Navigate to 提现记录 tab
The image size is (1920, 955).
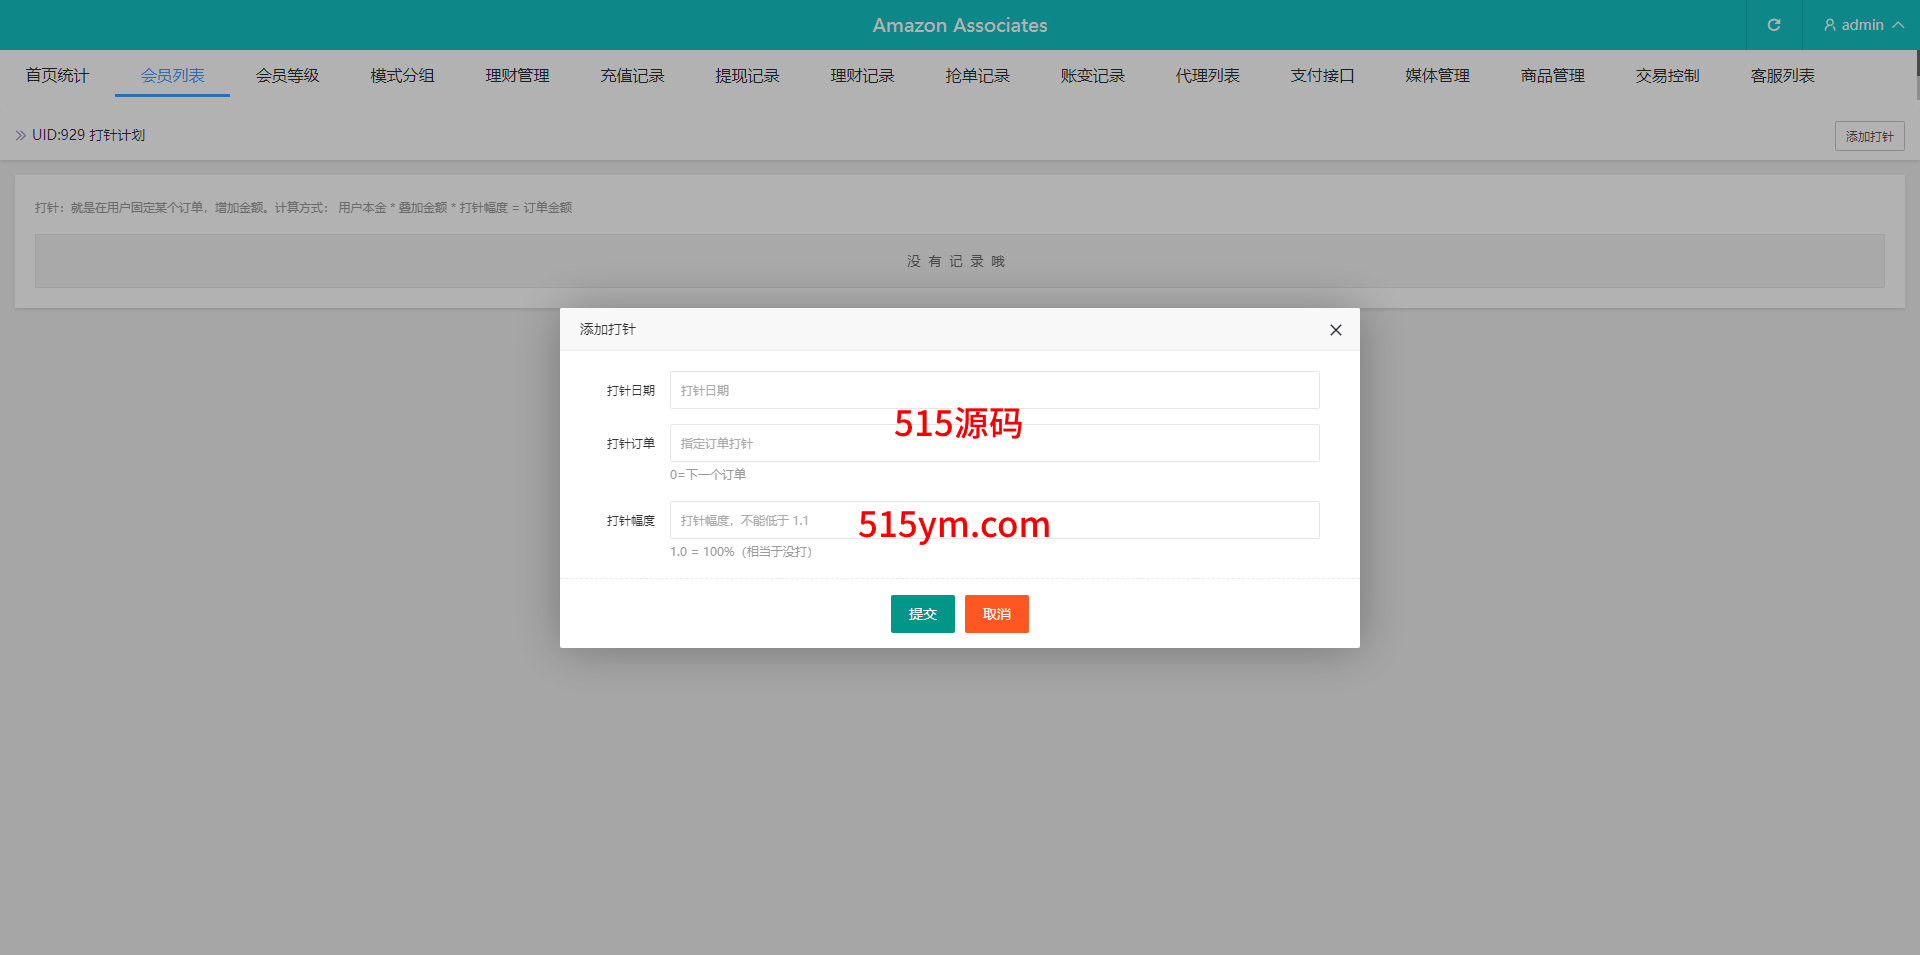747,76
